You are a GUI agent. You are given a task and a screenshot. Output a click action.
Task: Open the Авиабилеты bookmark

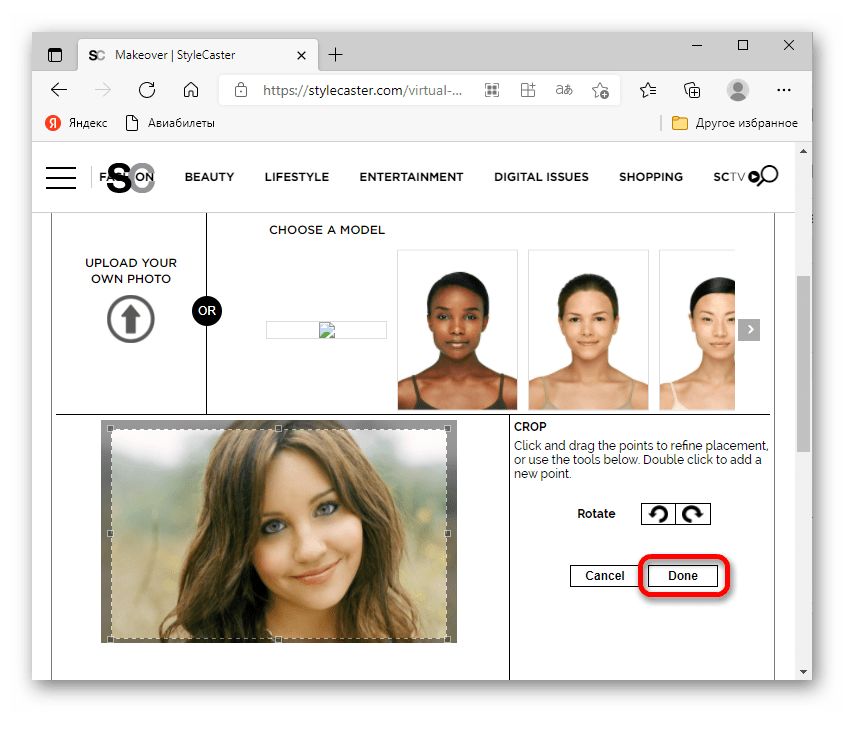170,123
